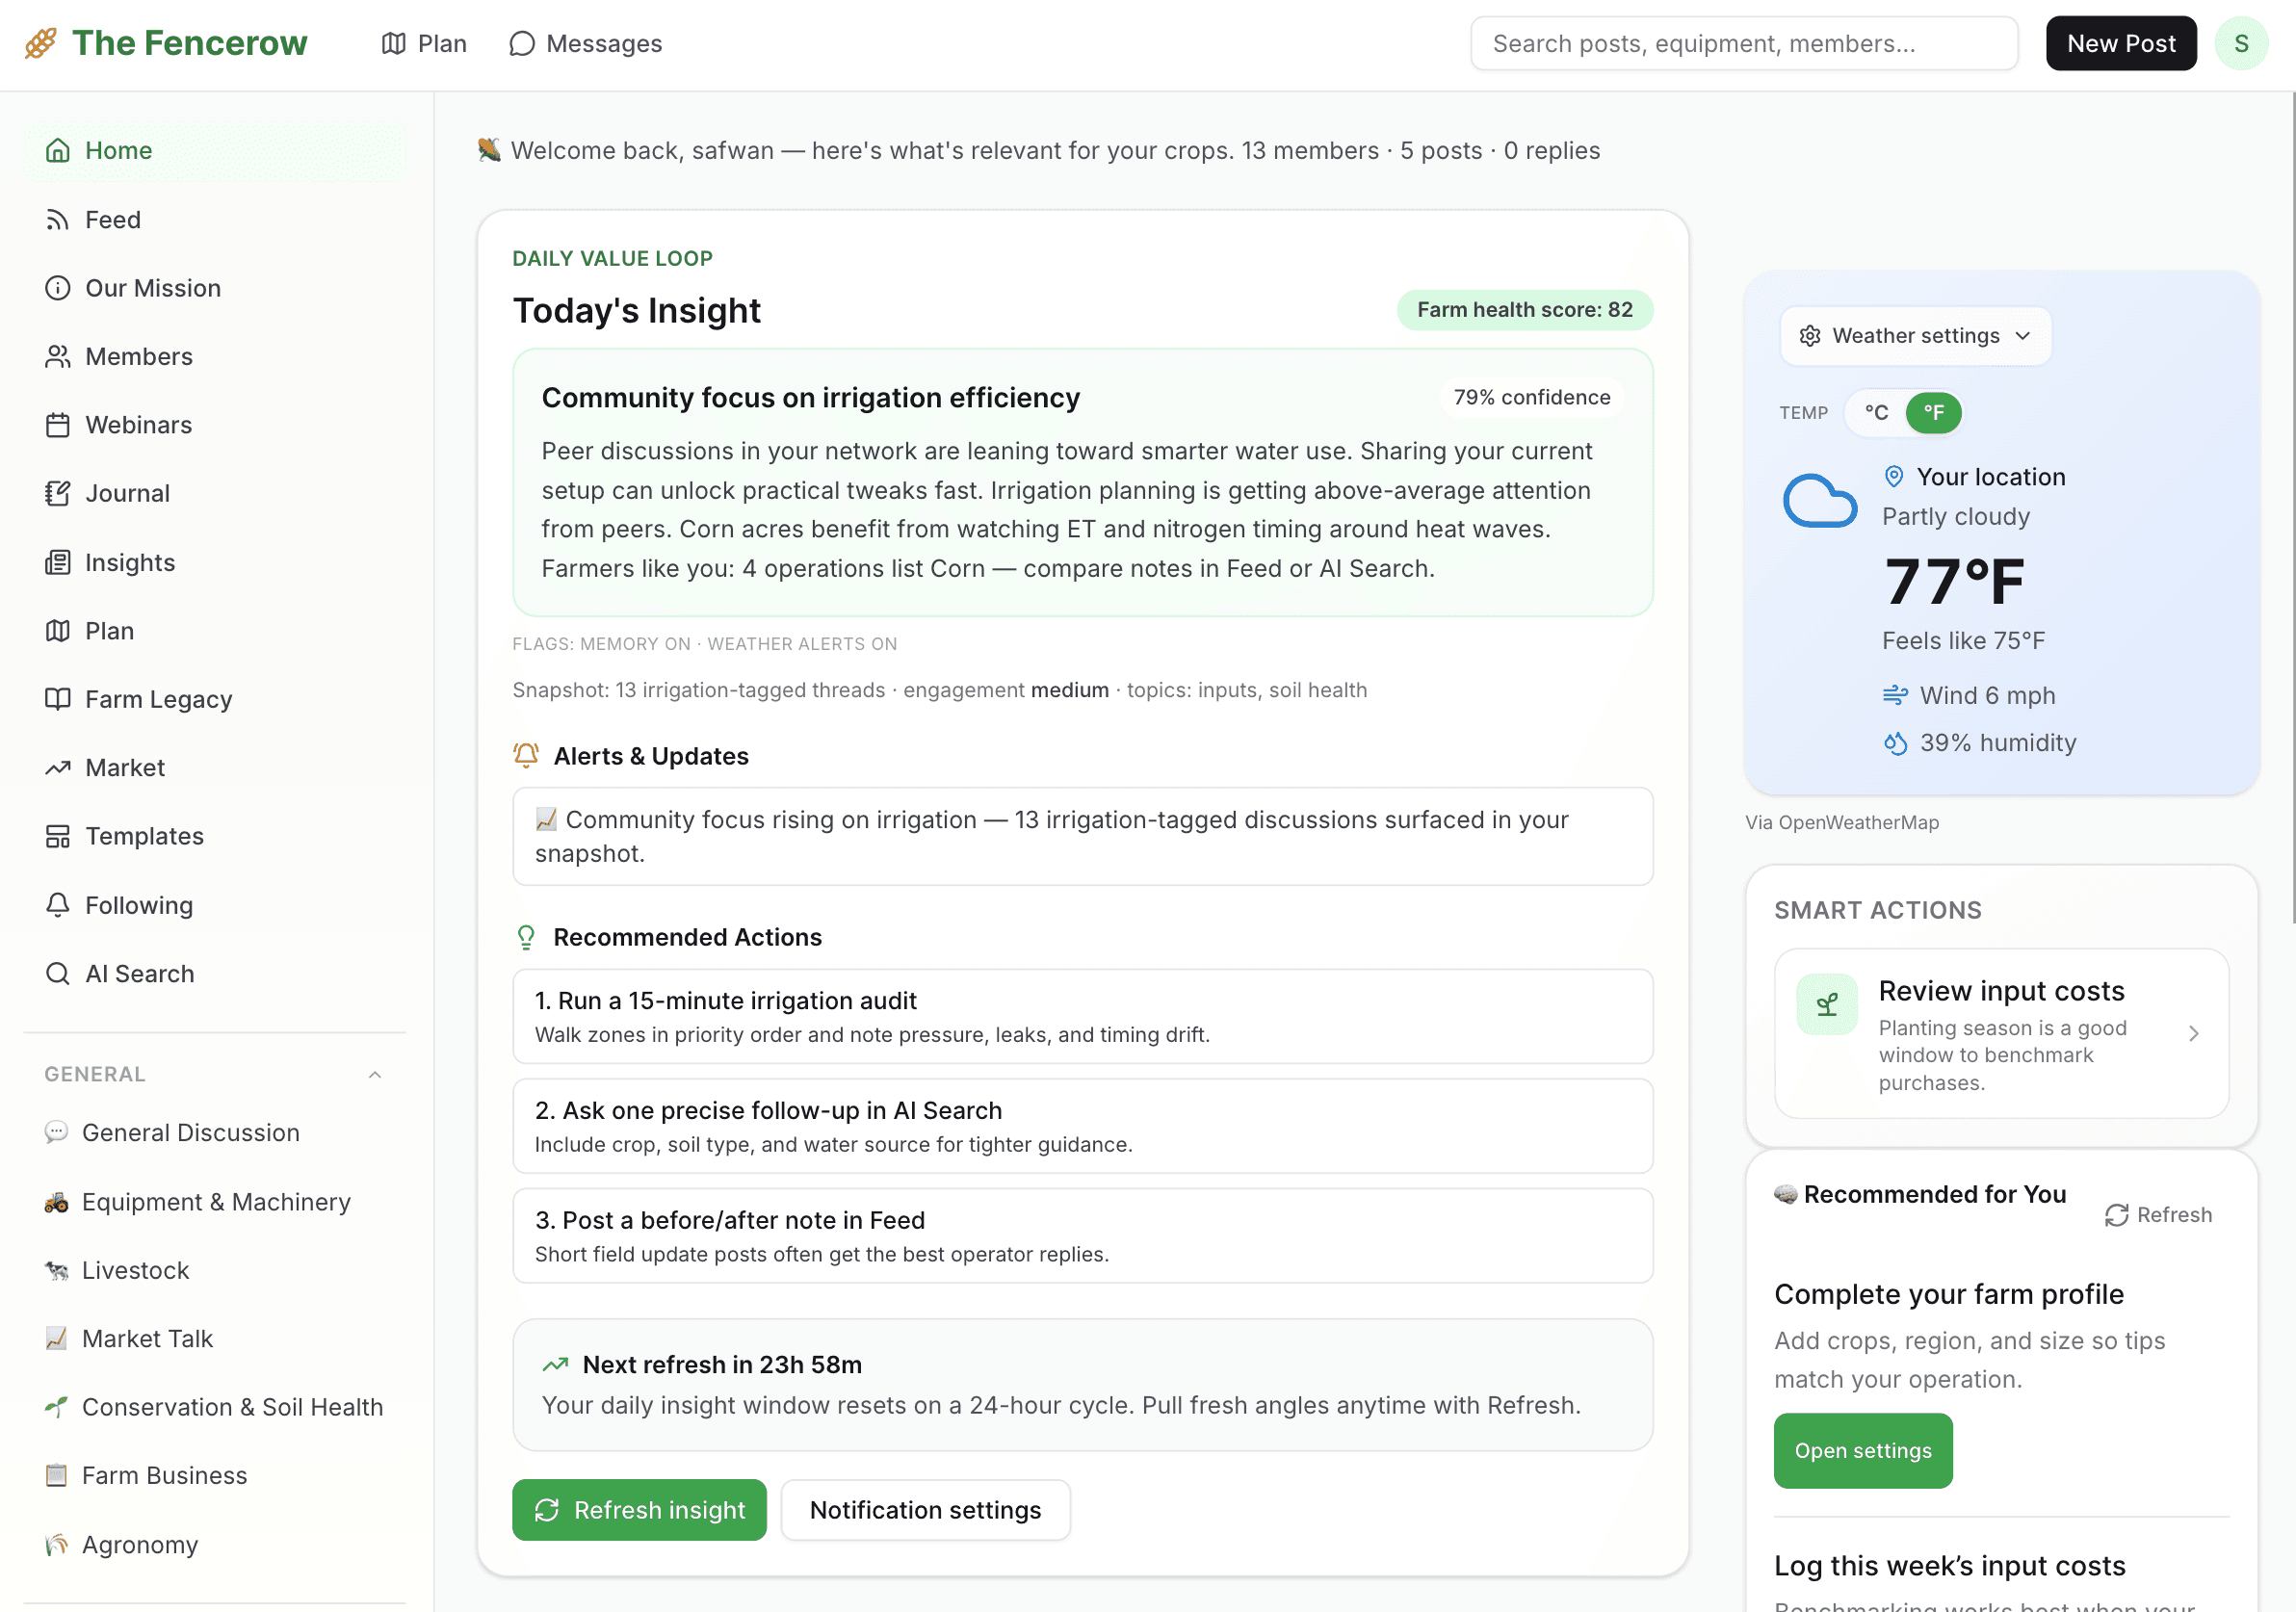The width and height of the screenshot is (2296, 1612).
Task: Click the page vertical scrollbar
Action: [2291, 510]
